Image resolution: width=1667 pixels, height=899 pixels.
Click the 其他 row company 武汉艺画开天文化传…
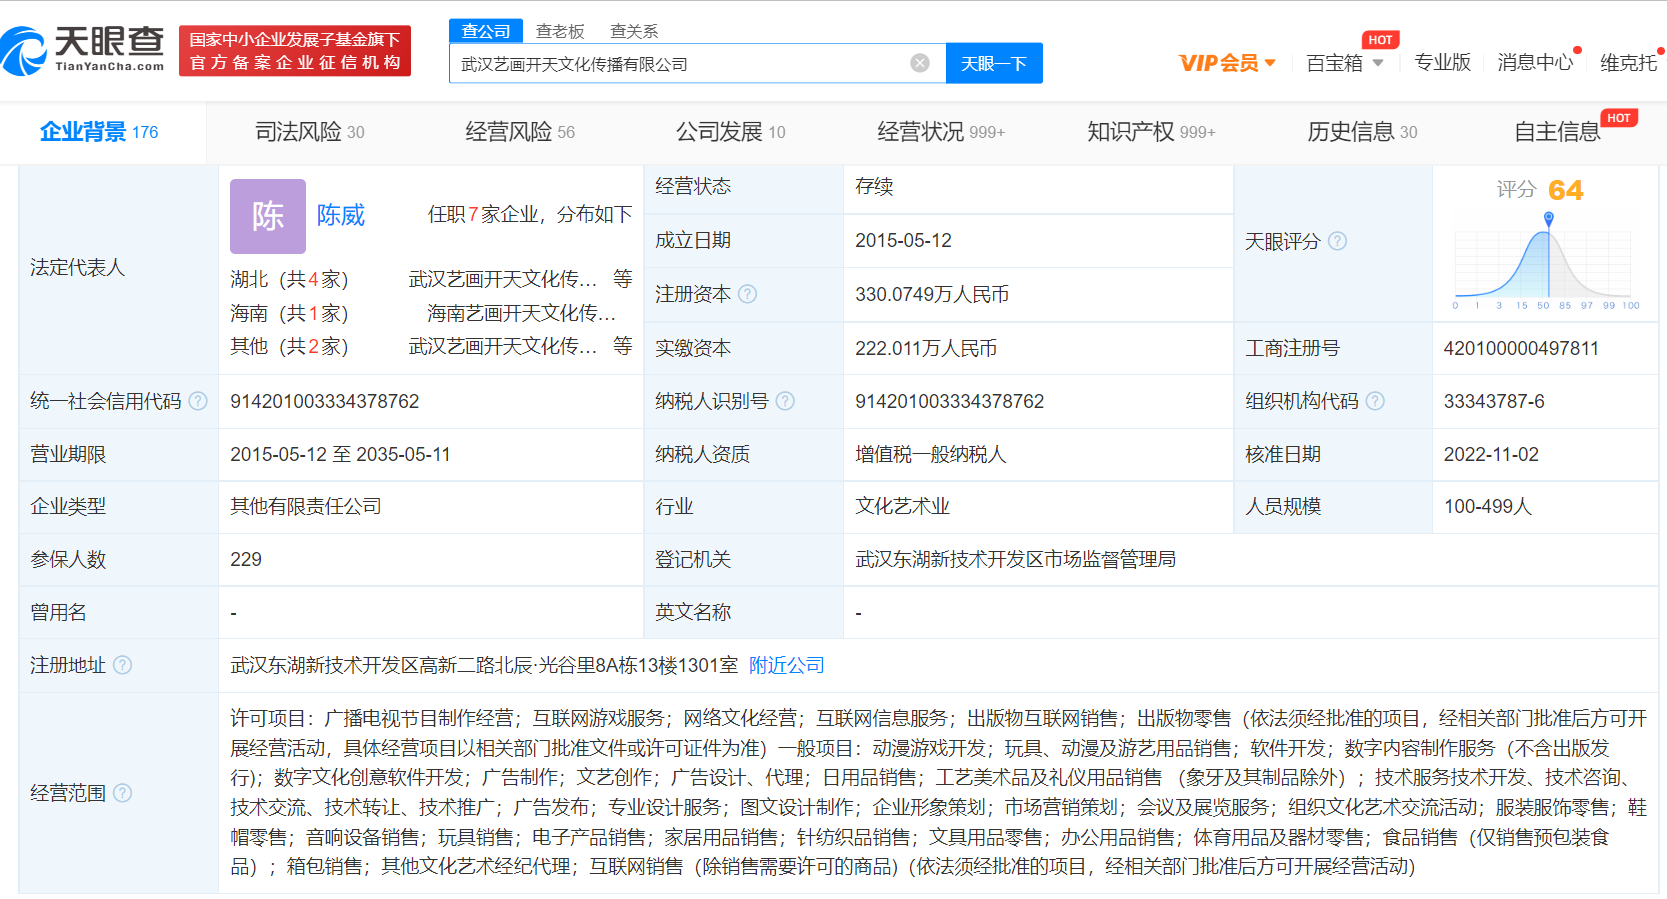[x=503, y=346]
